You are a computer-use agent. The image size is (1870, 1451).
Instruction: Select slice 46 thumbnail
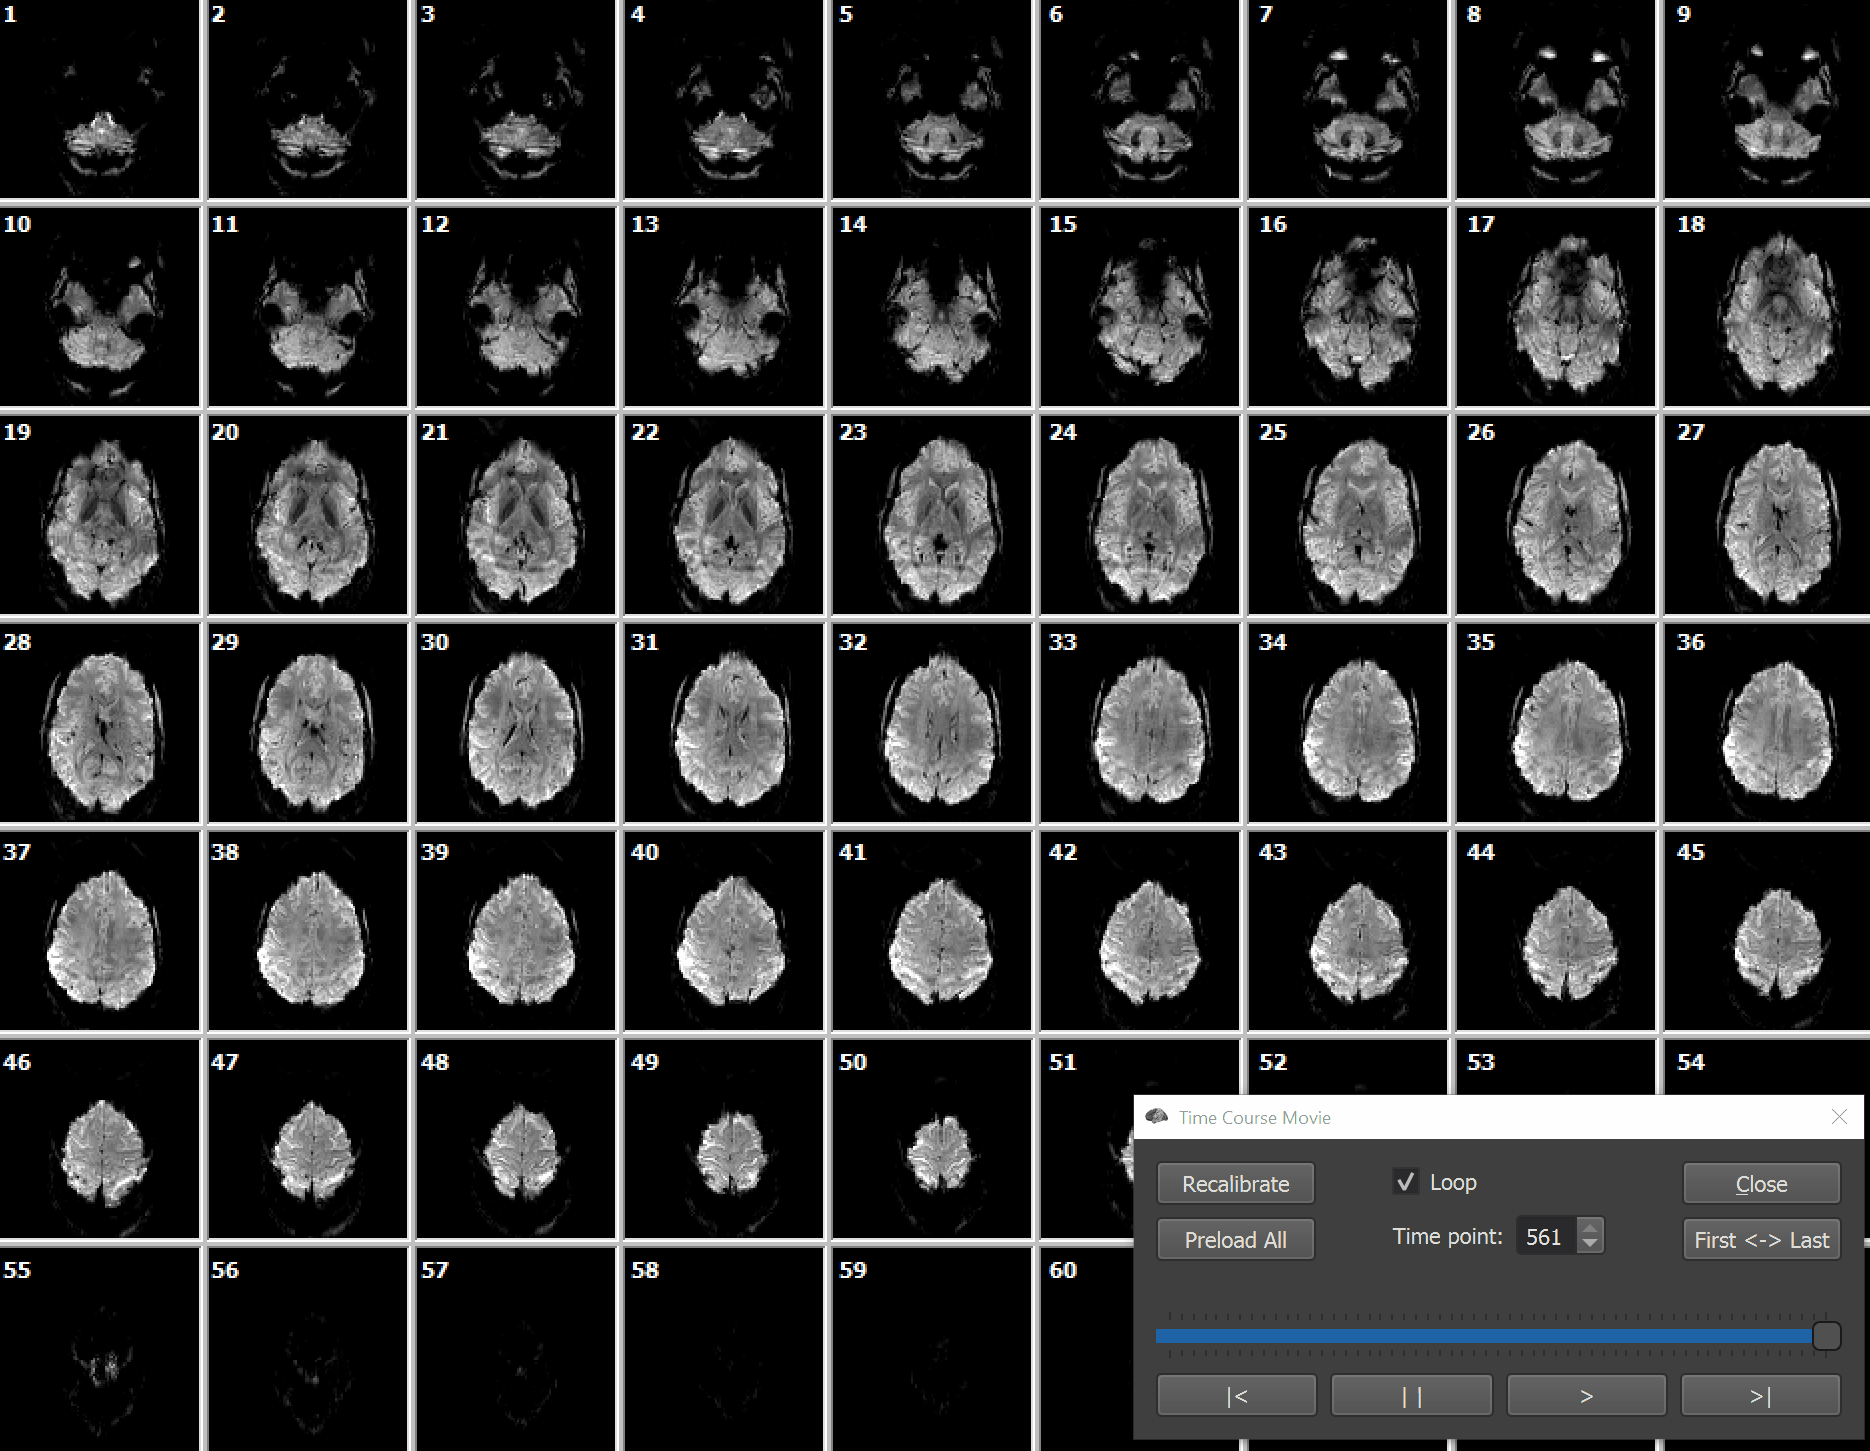point(99,1139)
